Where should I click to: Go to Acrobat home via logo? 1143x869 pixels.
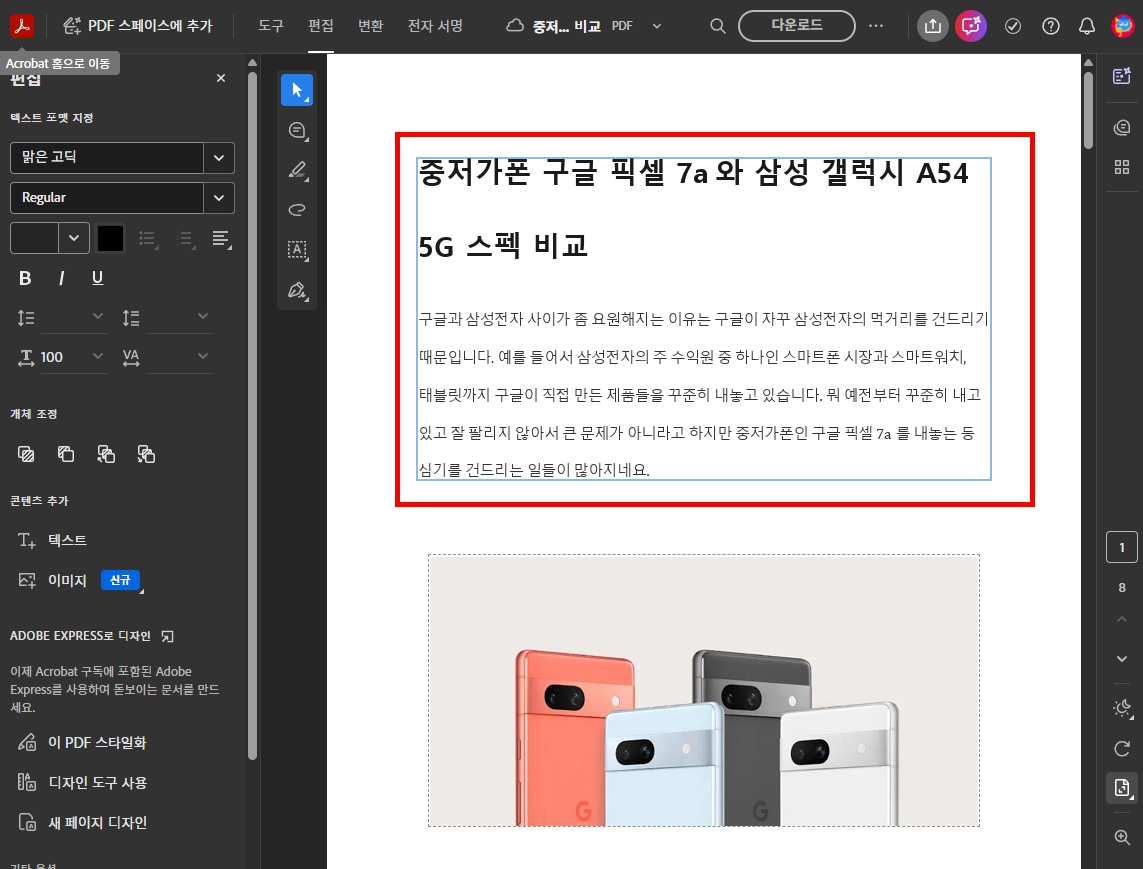pos(22,26)
